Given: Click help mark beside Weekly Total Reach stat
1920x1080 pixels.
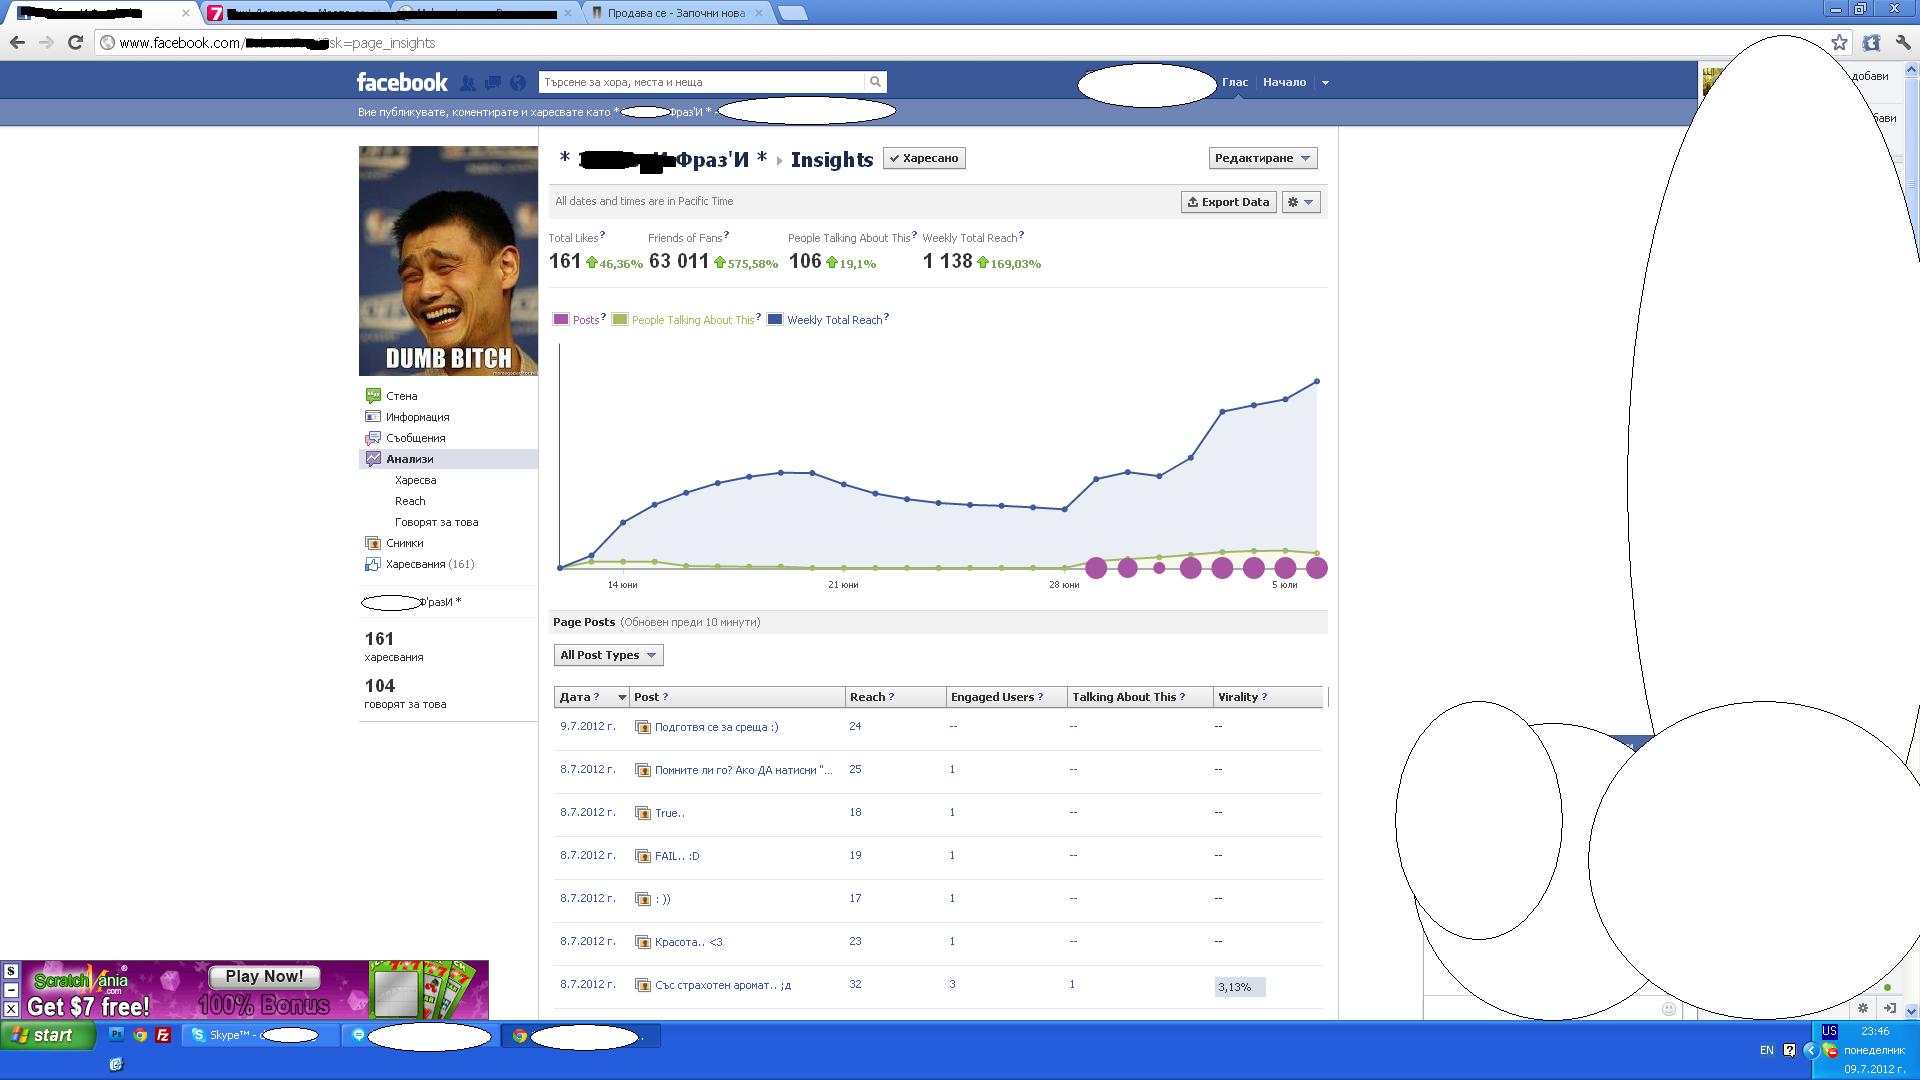Looking at the screenshot, I should click(x=1021, y=235).
